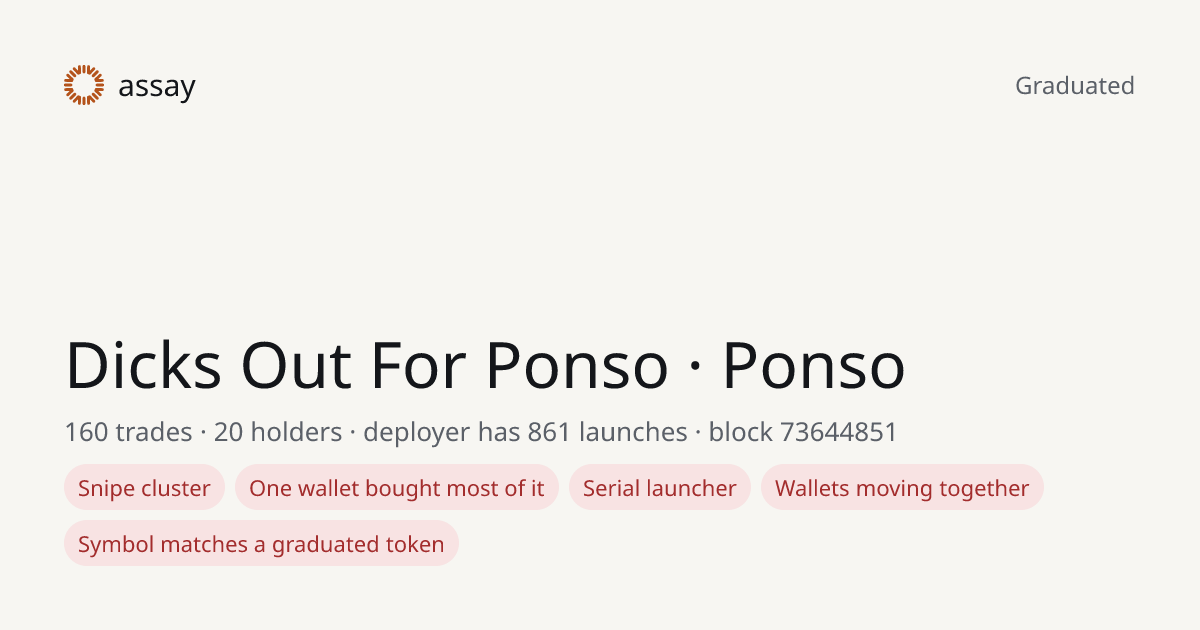Screen dimensions: 1200x630
Task: Click the Dicks Out For Ponso title
Action: coord(367,365)
